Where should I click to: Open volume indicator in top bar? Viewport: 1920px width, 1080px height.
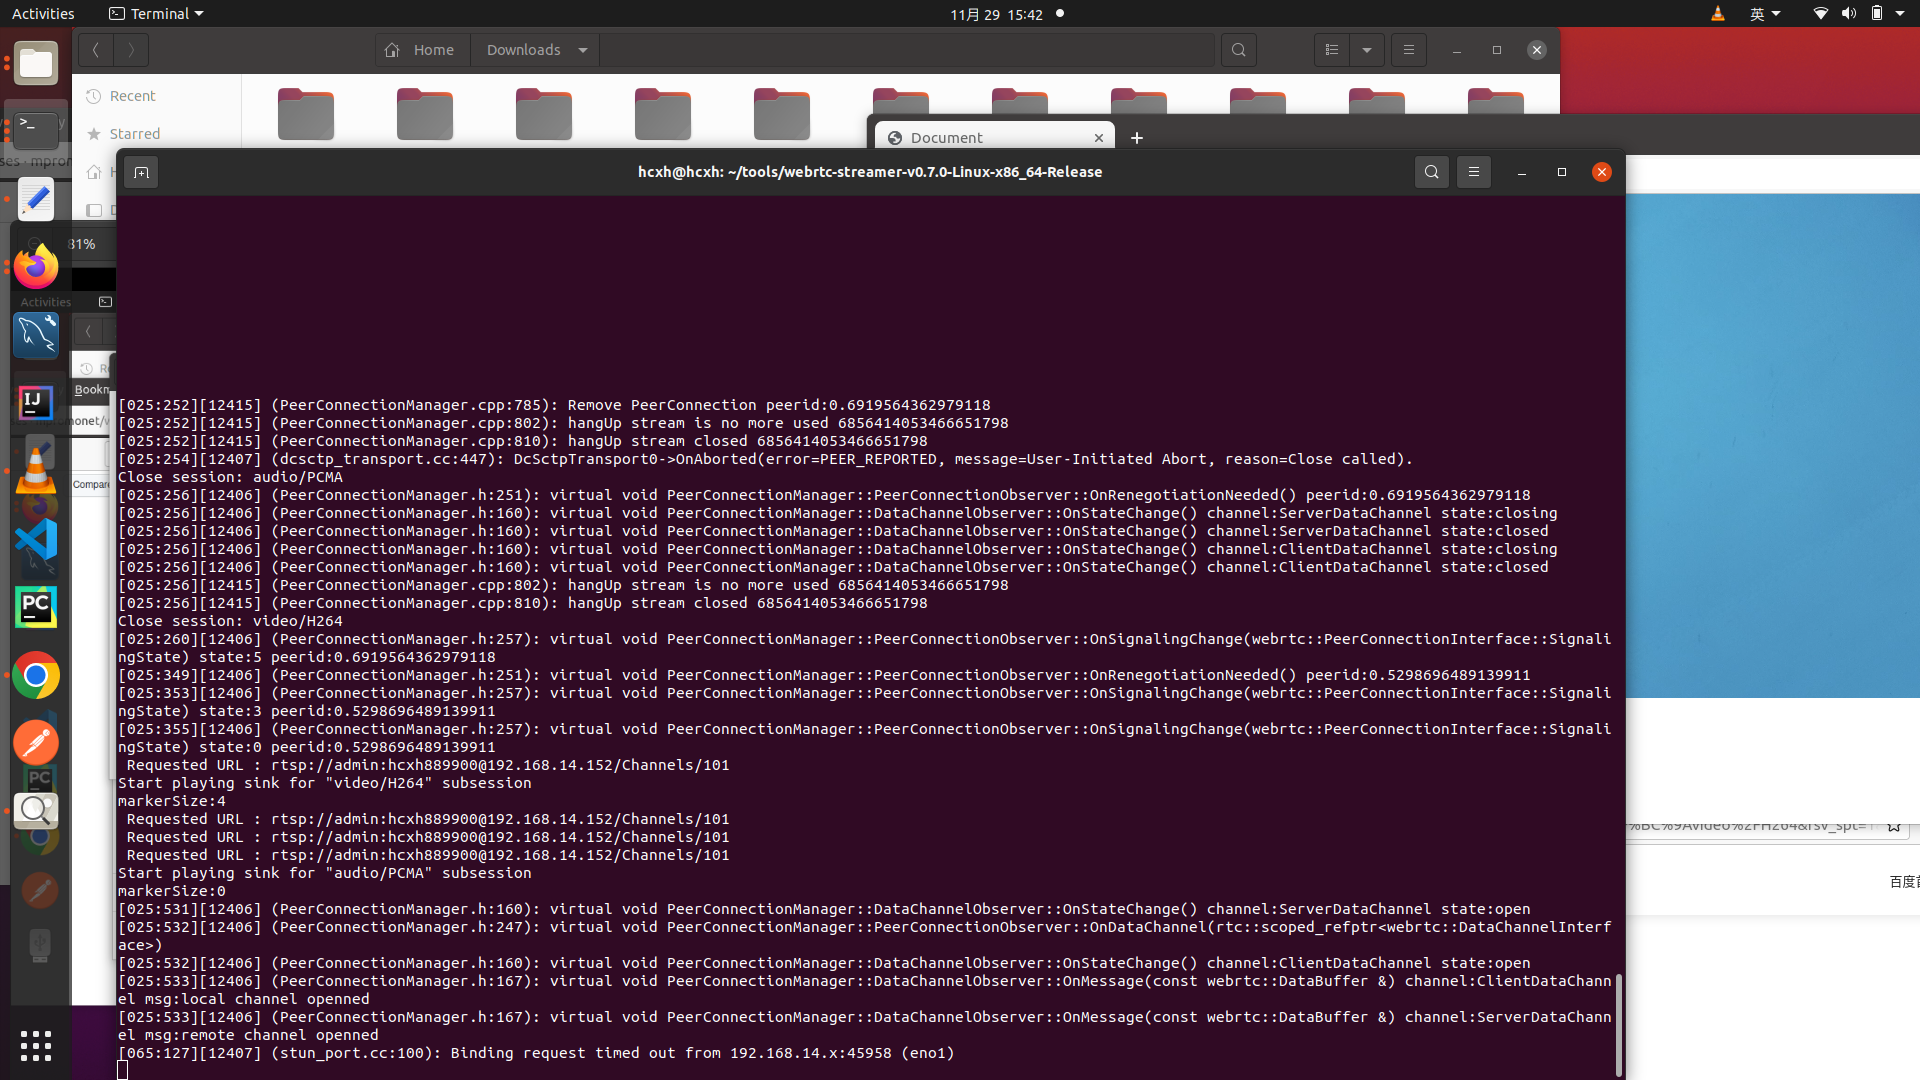(x=1849, y=14)
